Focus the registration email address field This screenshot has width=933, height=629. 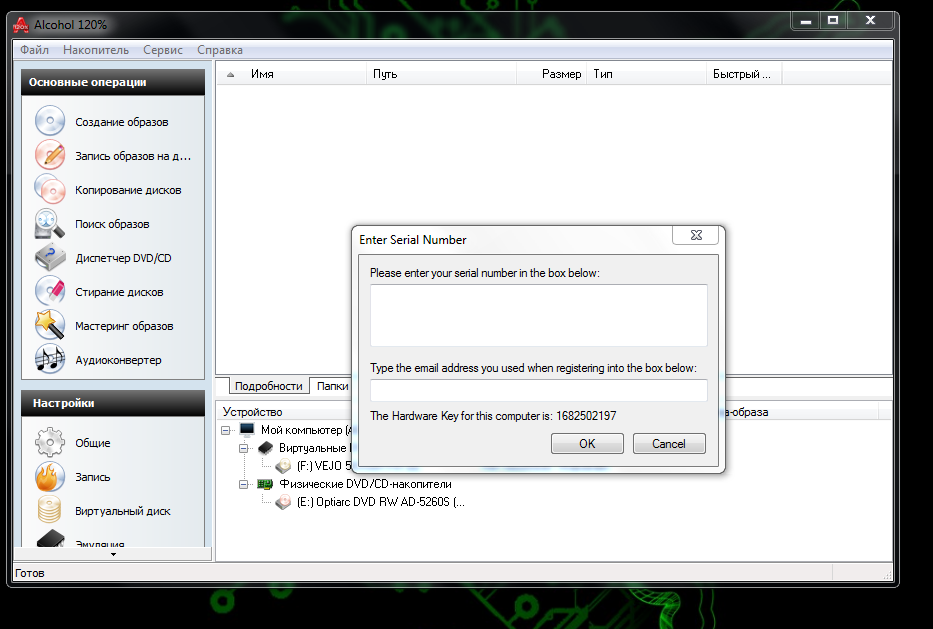538,390
